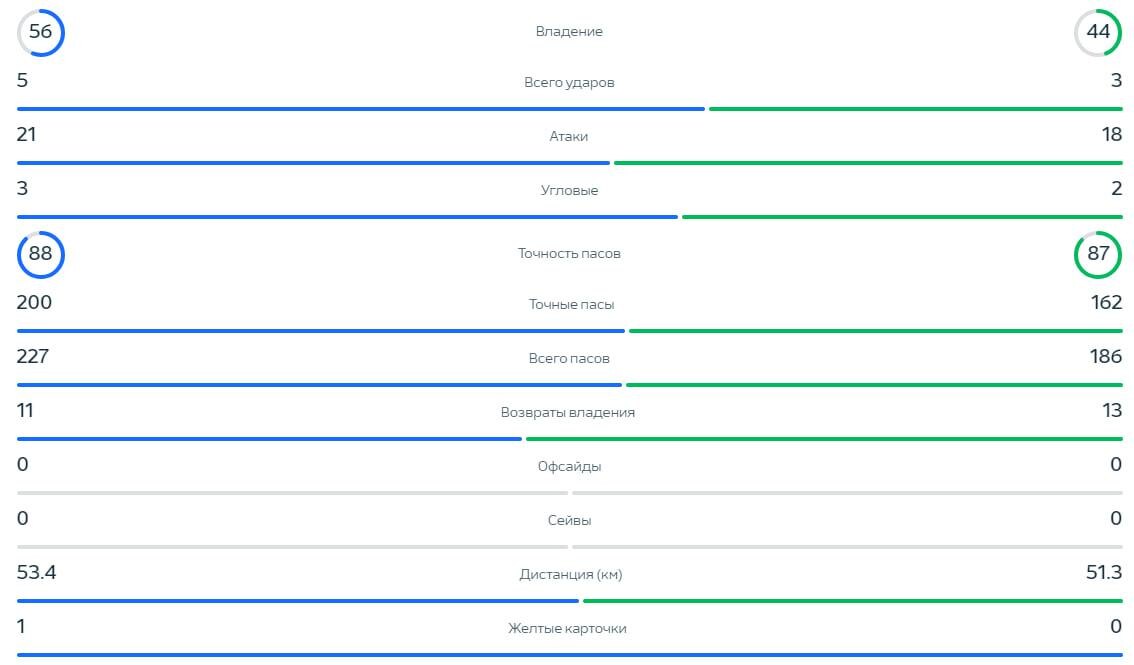This screenshot has width=1134, height=665.
Task: Select the Точность пасов label
Action: point(569,254)
